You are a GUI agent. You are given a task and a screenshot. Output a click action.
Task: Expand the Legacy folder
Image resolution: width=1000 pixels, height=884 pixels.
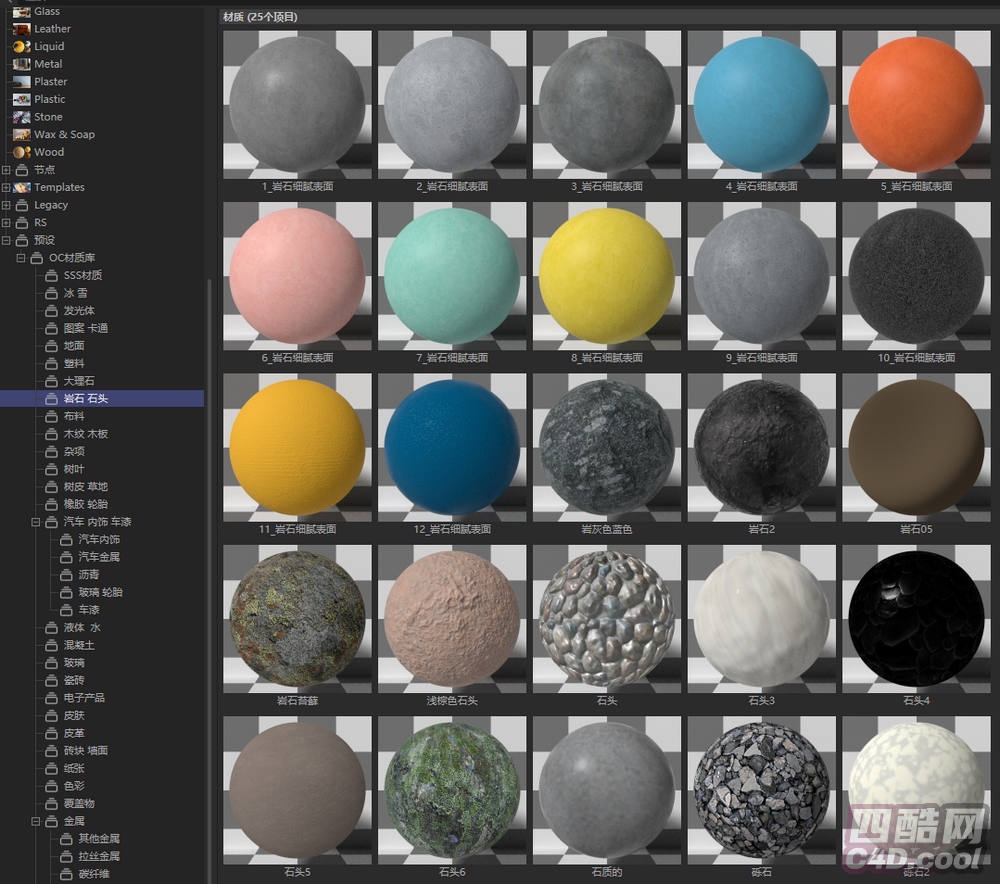(x=6, y=205)
